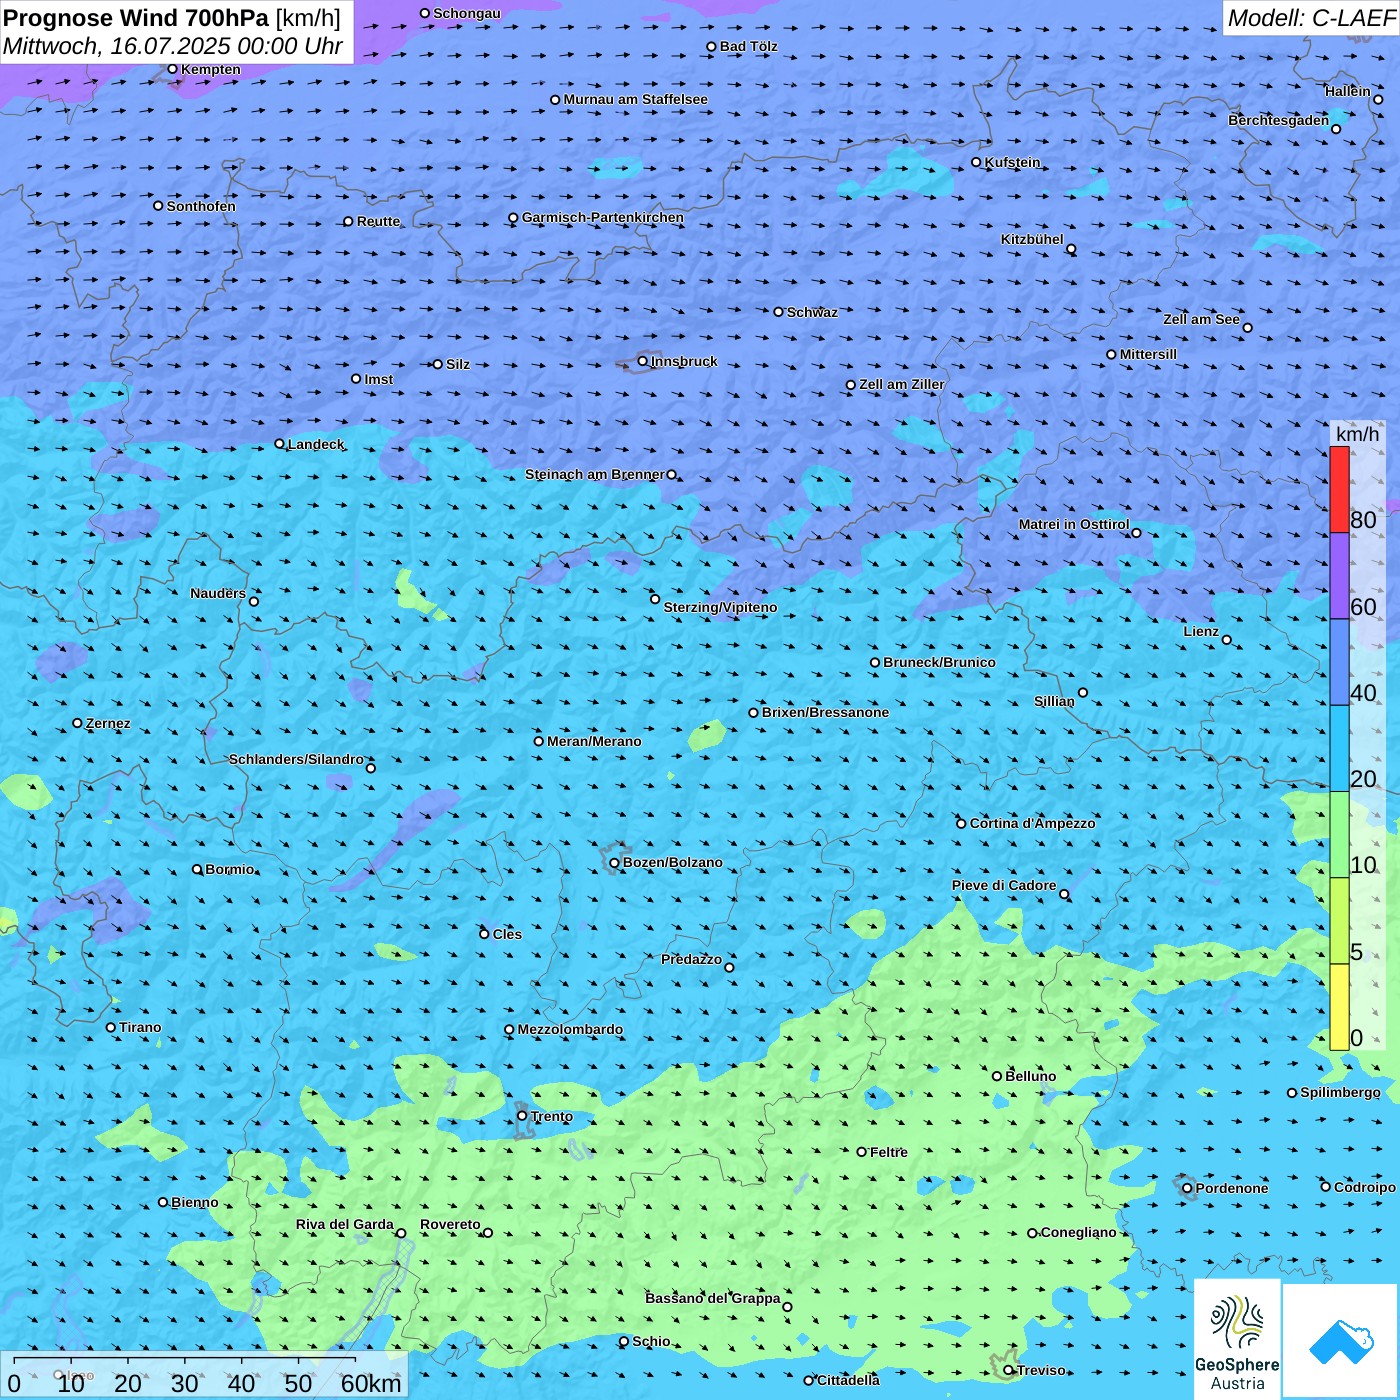
Task: Click the 'Bruneck/Brunico' label
Action: 940,662
